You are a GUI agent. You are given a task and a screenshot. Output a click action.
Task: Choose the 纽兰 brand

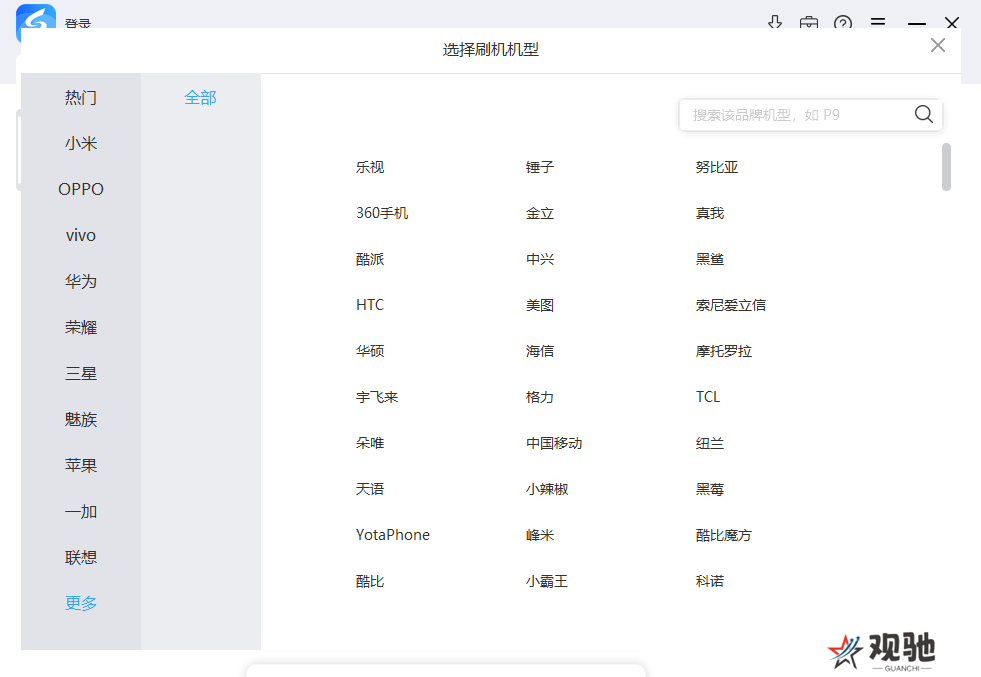pos(709,443)
